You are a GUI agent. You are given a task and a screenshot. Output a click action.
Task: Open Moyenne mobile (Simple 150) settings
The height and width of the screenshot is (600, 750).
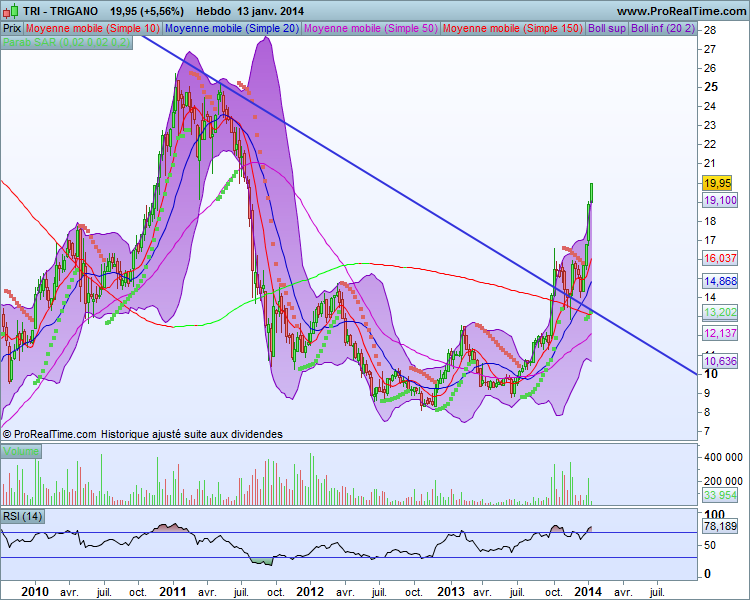pyautogui.click(x=513, y=28)
